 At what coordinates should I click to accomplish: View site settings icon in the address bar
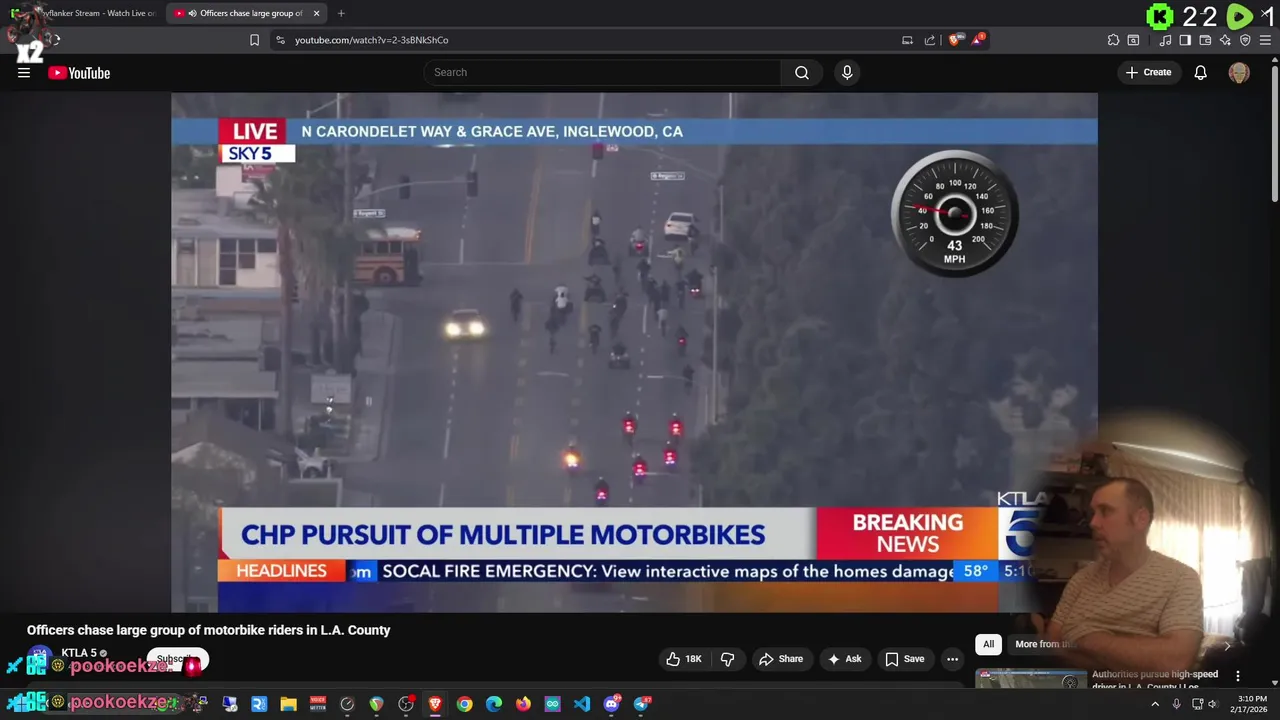280,40
